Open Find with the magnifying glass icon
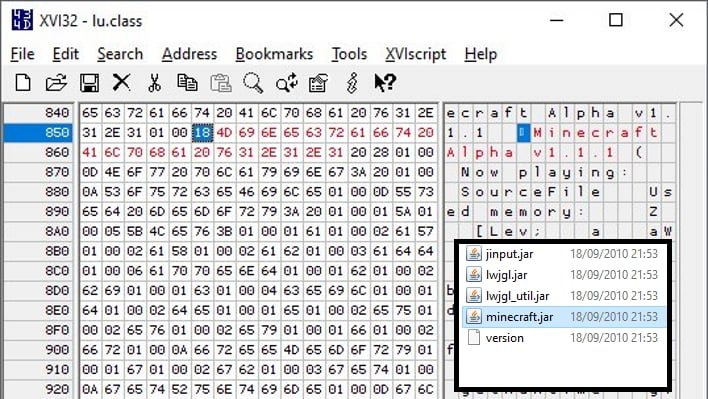Screen dimensions: 708x399 point(253,83)
